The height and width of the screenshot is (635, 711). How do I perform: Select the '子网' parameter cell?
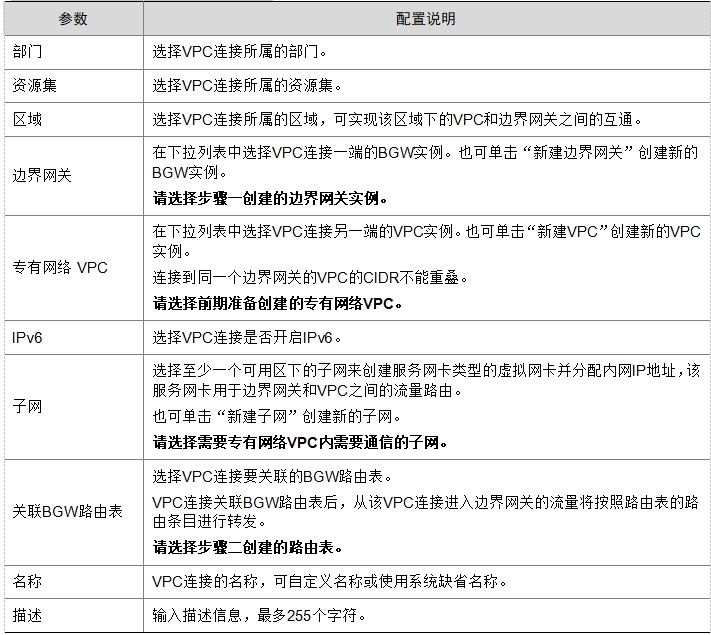73,406
